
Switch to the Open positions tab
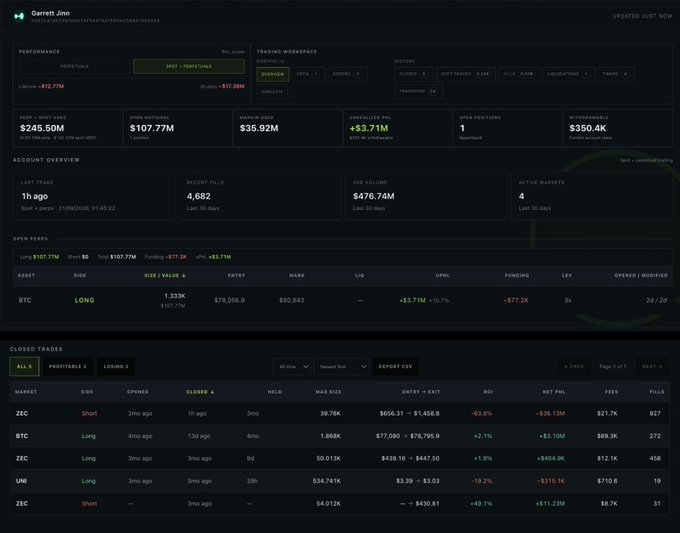308,74
